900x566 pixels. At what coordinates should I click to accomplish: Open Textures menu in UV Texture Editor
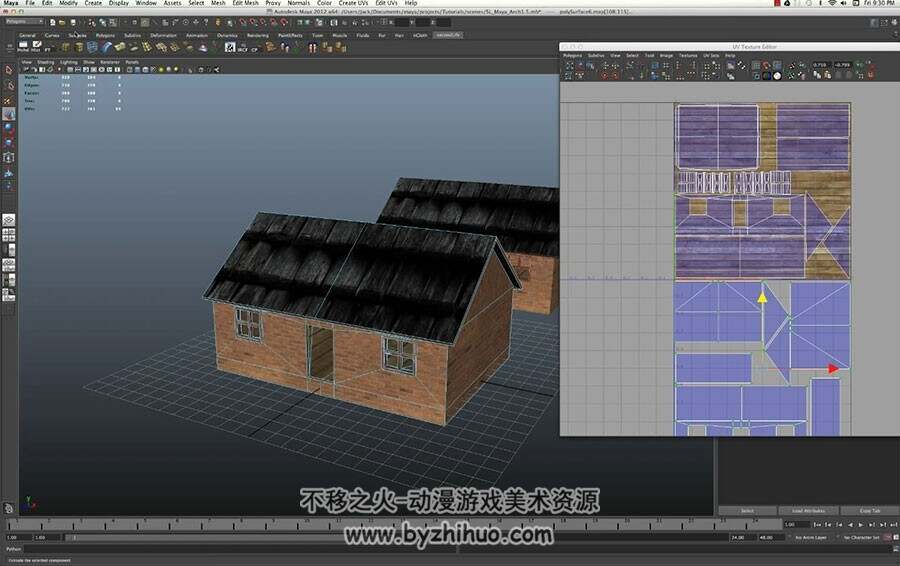[x=688, y=56]
